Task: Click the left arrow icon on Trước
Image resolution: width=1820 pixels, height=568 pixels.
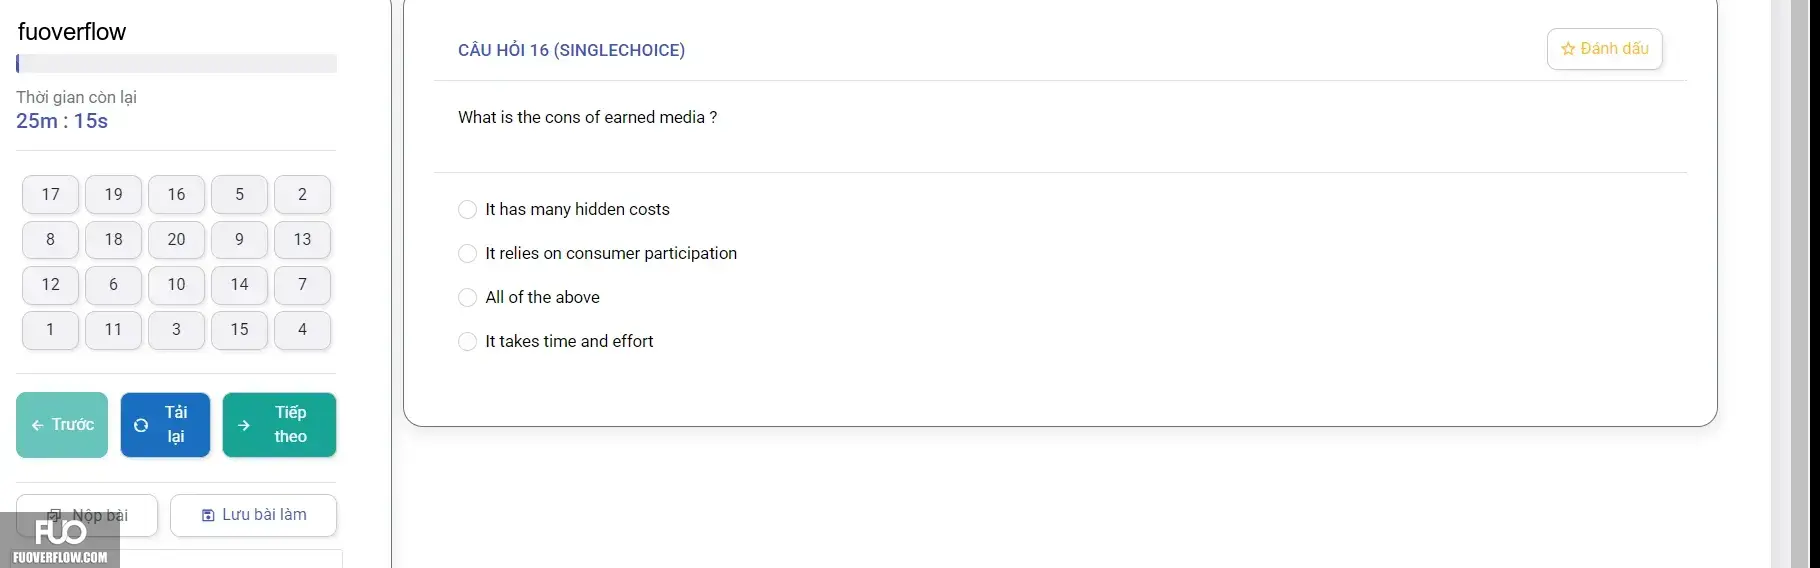Action: [x=37, y=425]
